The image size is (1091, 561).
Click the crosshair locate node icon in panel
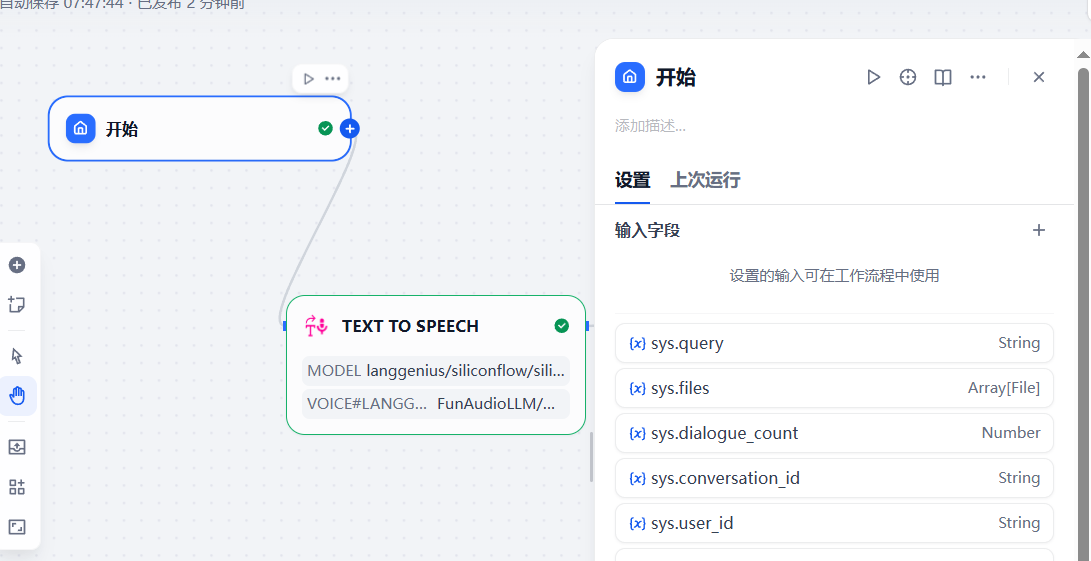(908, 77)
